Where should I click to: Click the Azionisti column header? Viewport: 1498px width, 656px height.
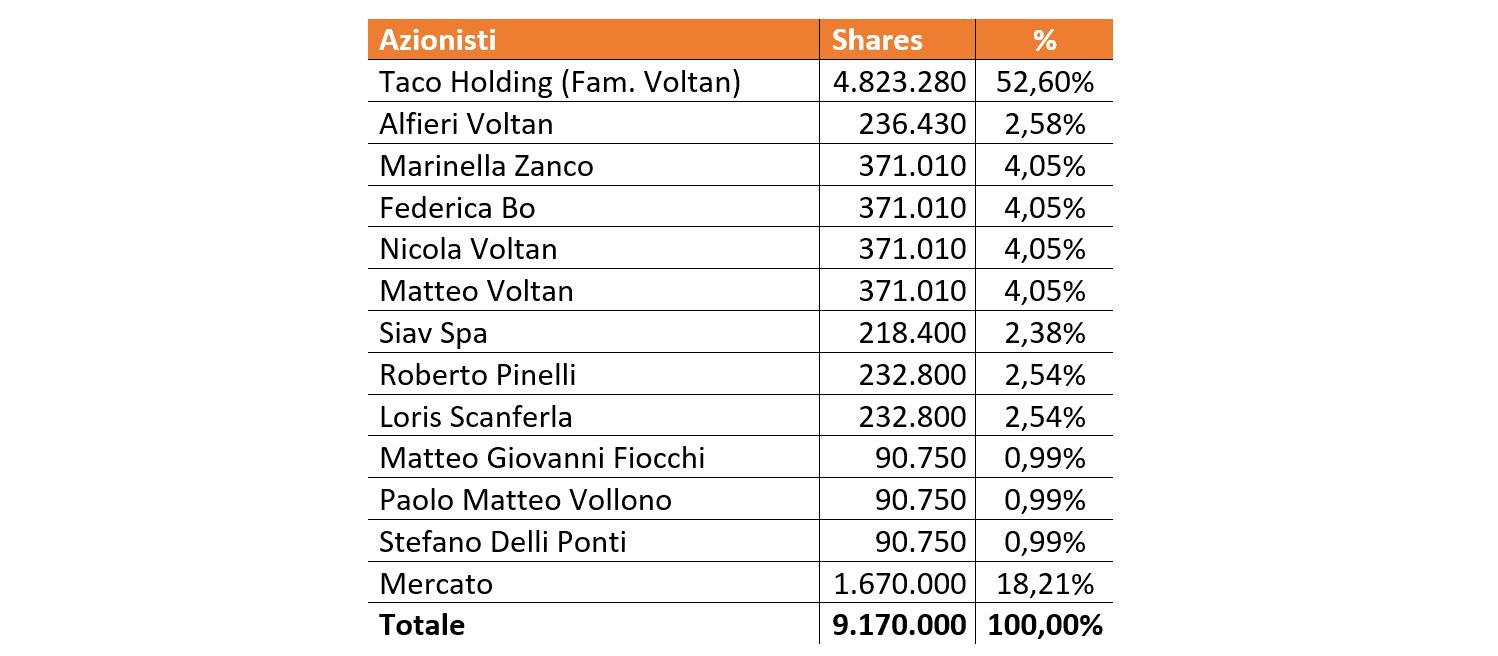[x=593, y=40]
